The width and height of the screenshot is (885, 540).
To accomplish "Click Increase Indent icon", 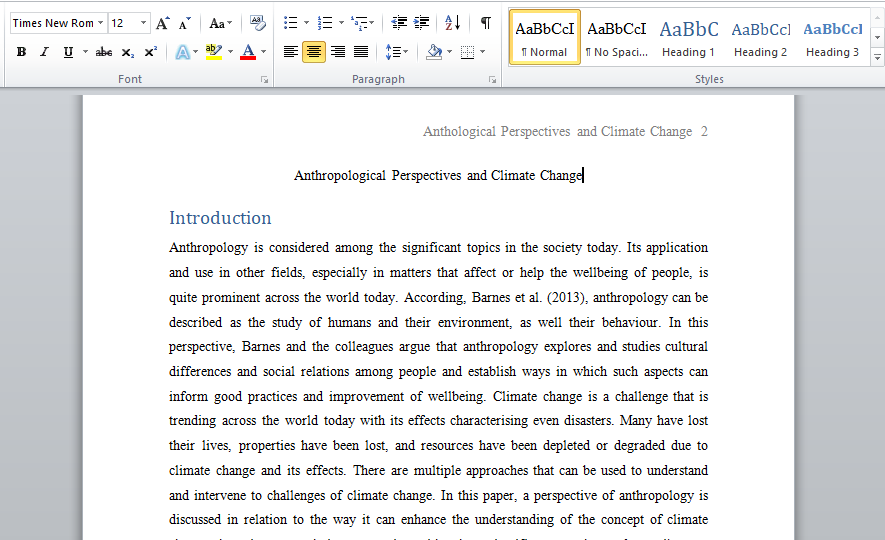I will 421,23.
